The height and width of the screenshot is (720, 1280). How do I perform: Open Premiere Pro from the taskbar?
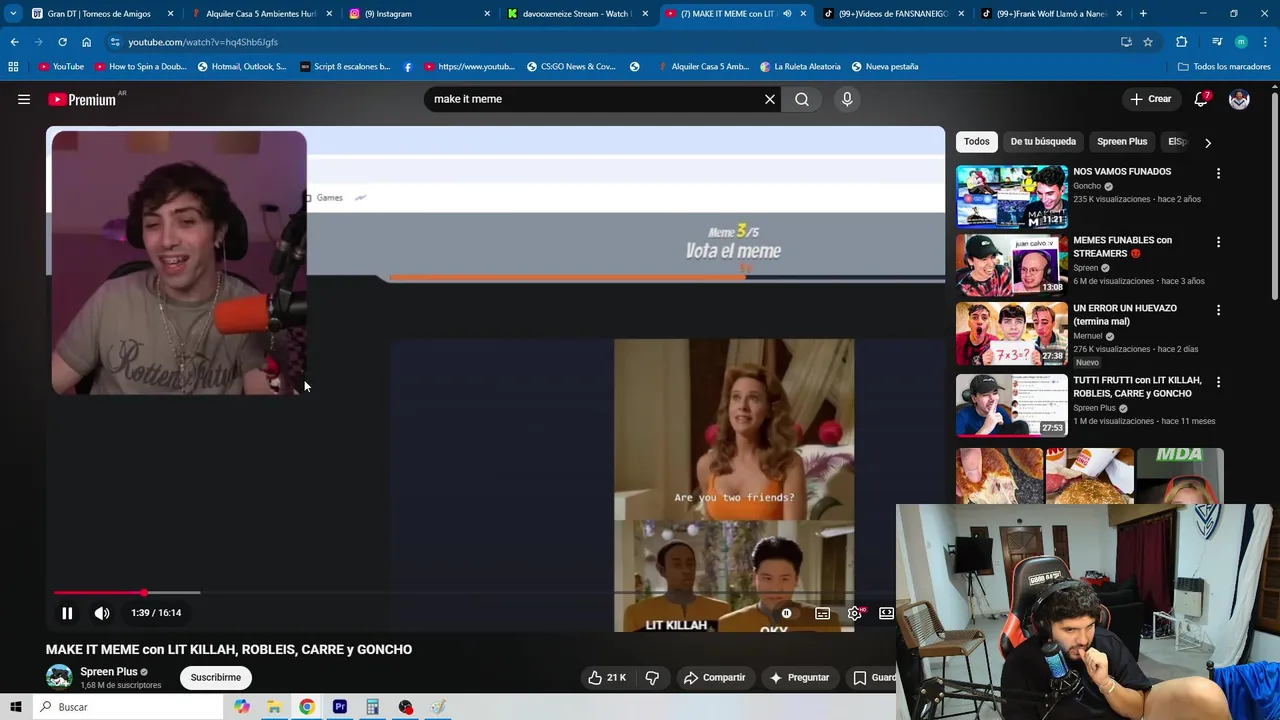pyautogui.click(x=340, y=707)
